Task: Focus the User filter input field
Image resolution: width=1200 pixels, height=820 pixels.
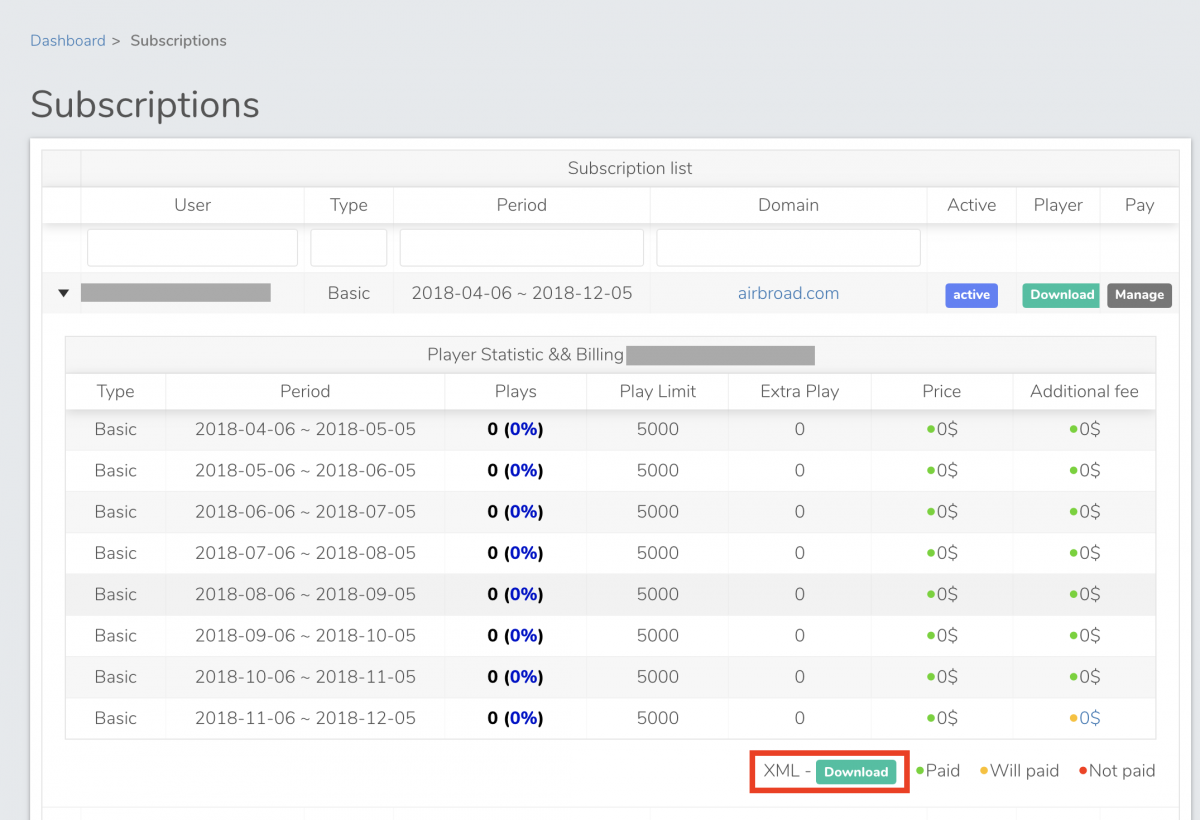Action: pyautogui.click(x=192, y=248)
